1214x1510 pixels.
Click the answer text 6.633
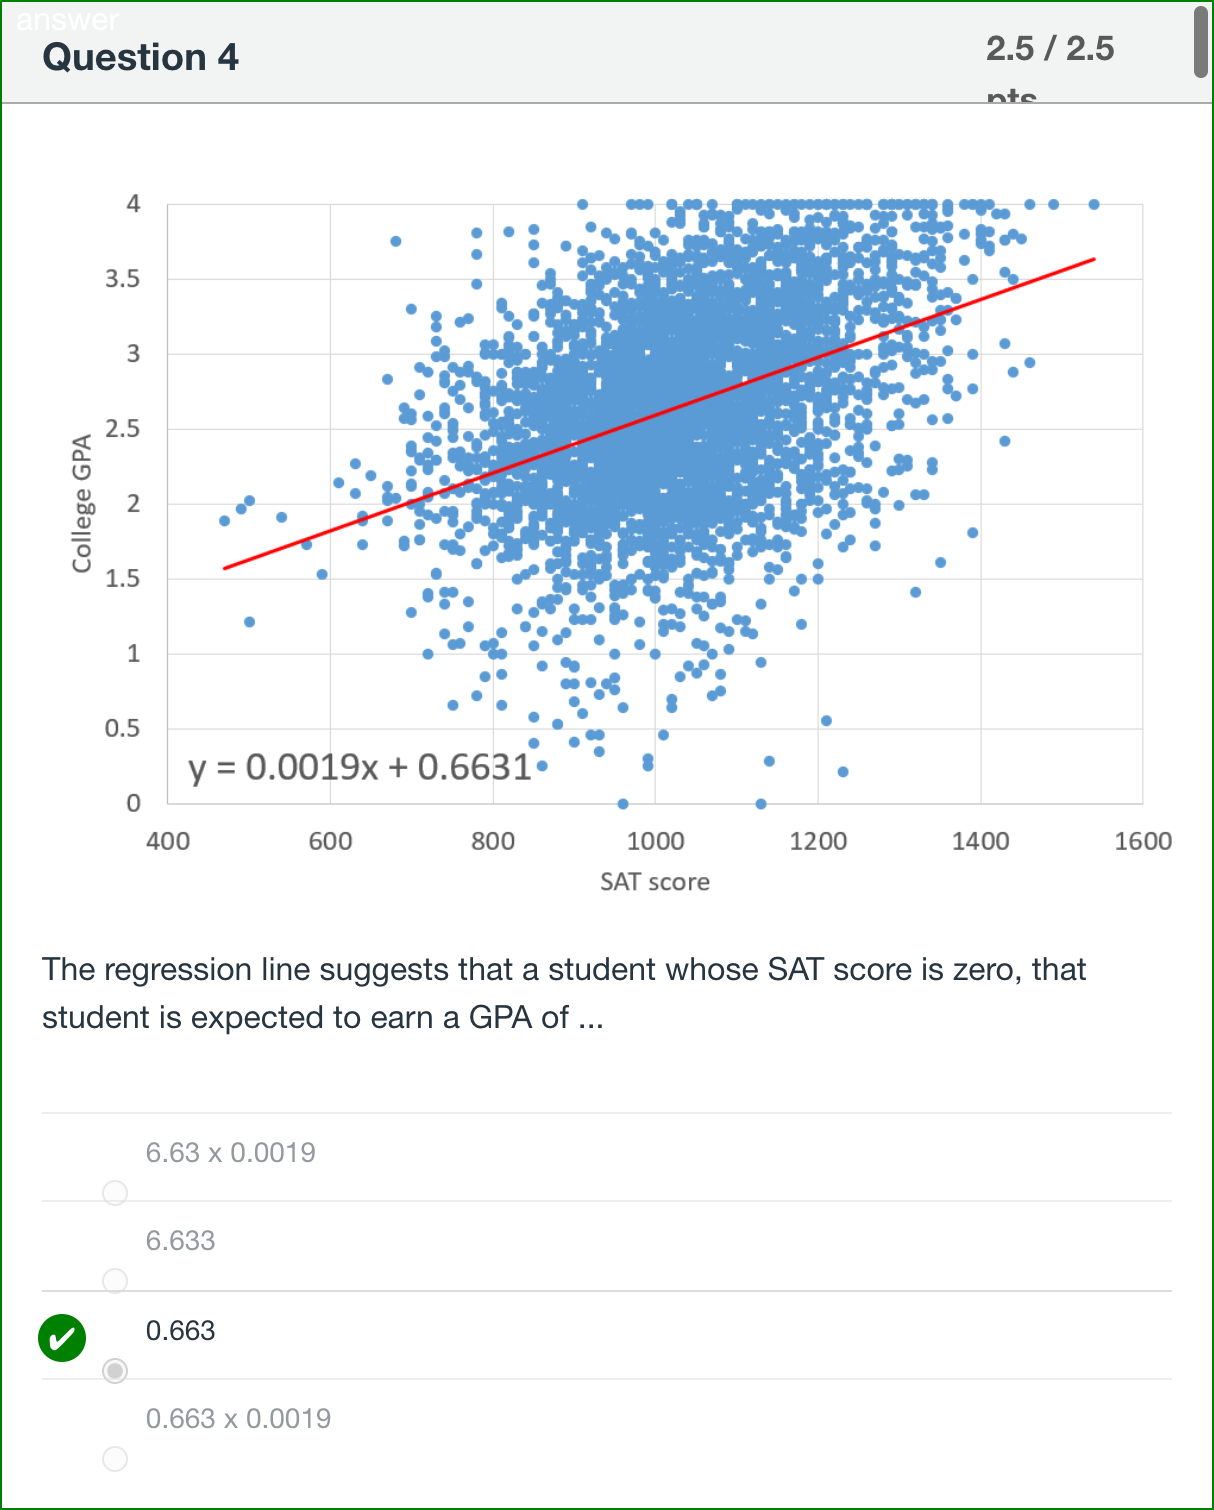[181, 1240]
